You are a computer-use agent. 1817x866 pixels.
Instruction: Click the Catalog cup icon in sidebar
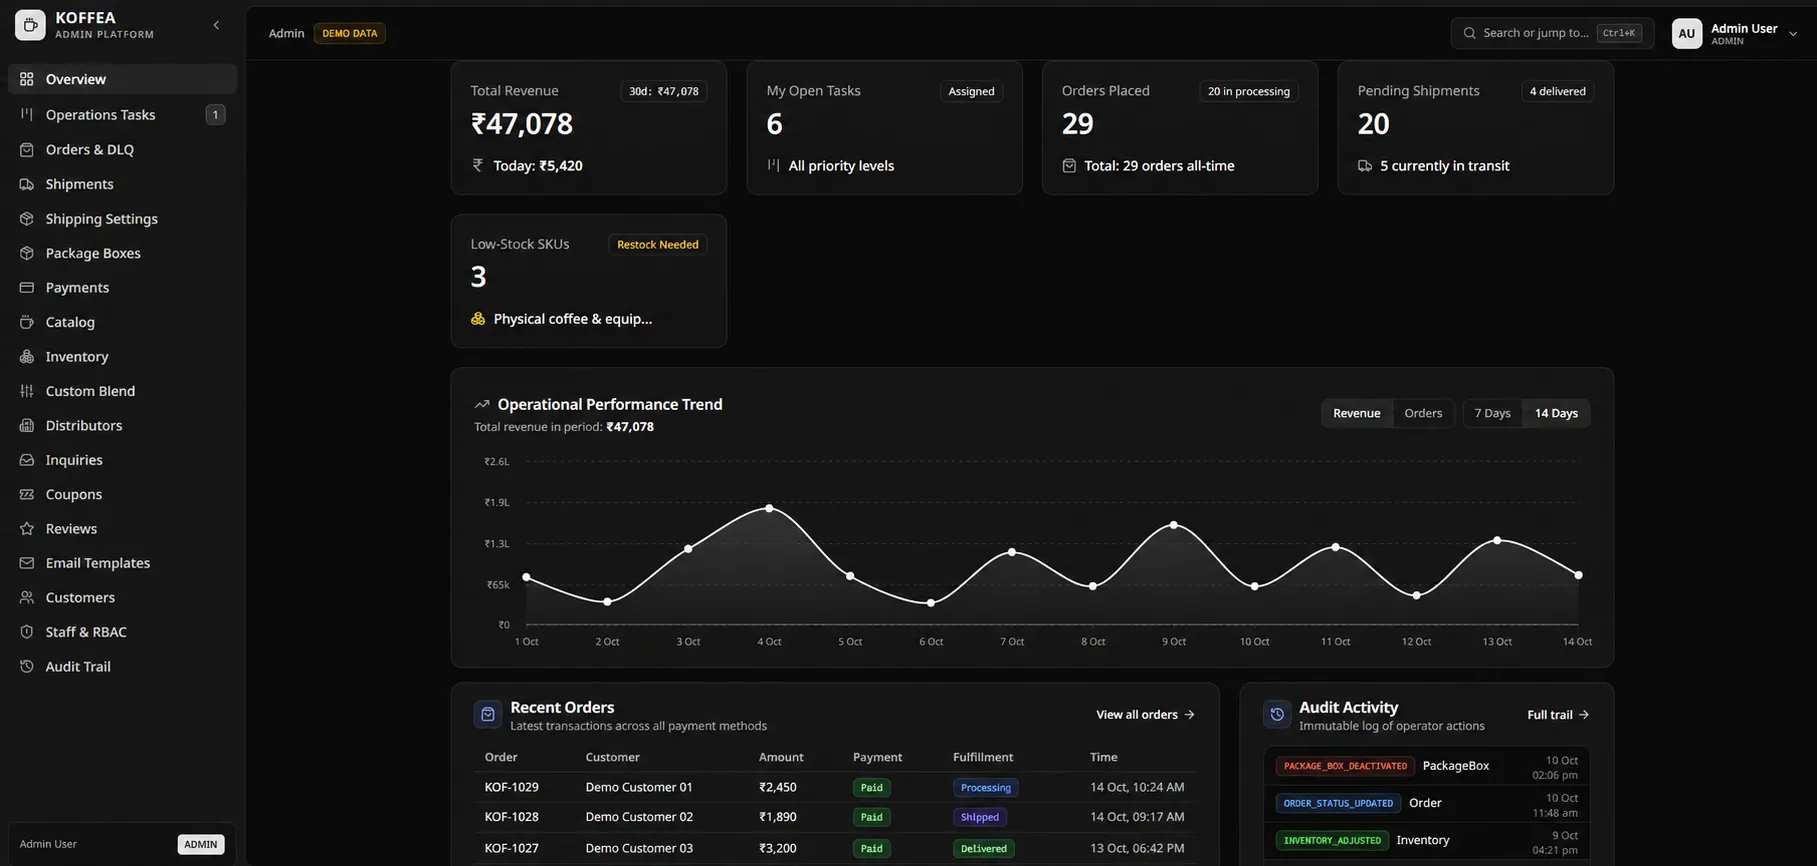click(27, 322)
